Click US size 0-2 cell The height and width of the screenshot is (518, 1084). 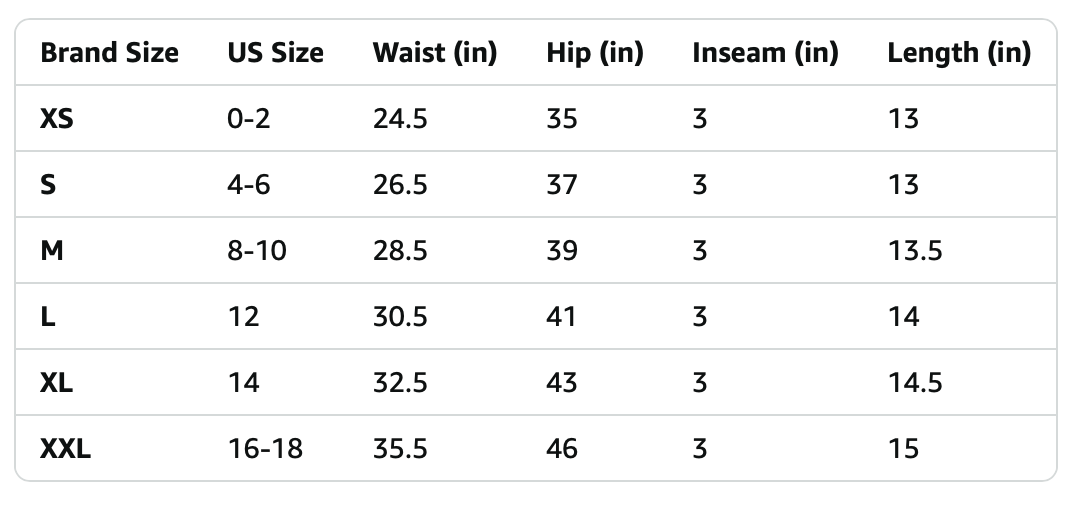[x=249, y=119]
